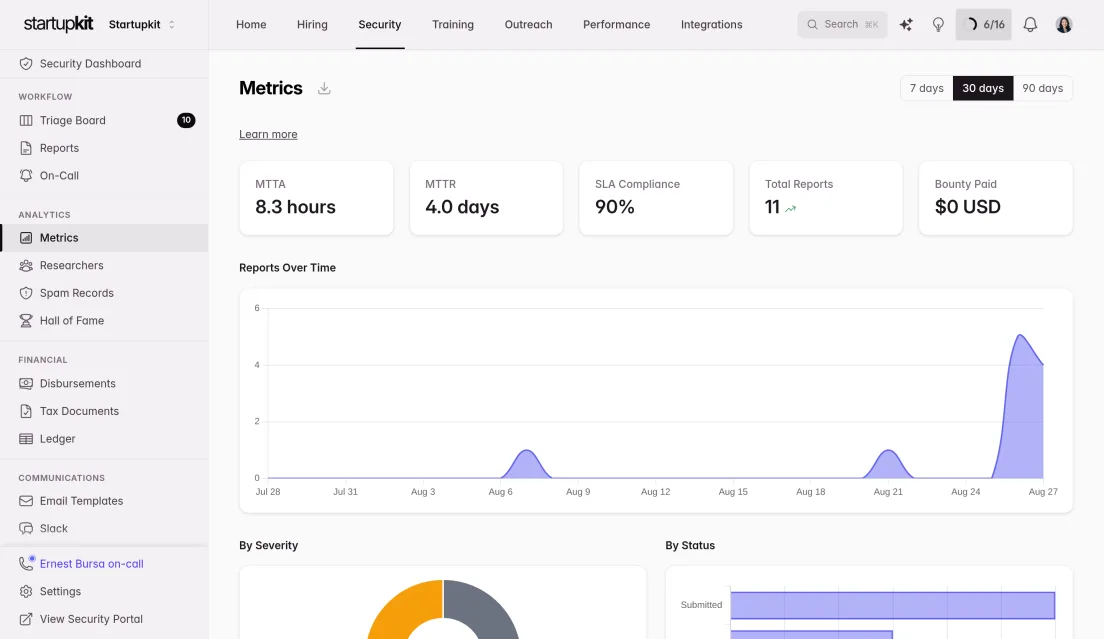Click the Total Reports trend arrow icon

coord(791,208)
